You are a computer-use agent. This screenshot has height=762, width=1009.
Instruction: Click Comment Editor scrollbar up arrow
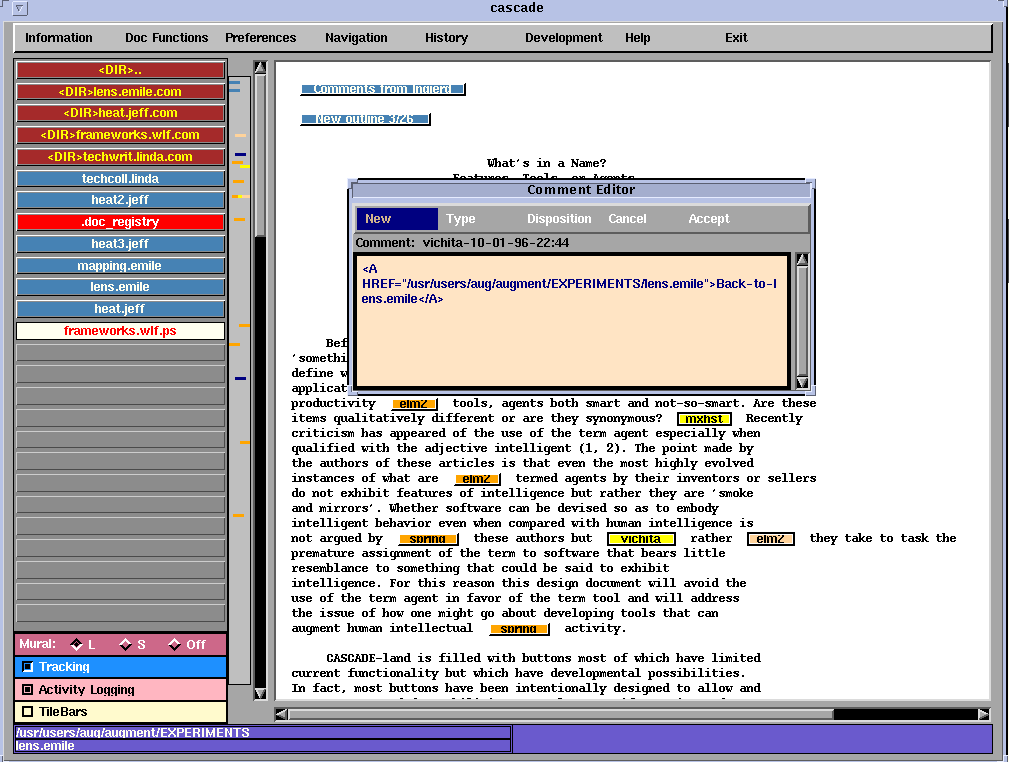(x=802, y=259)
